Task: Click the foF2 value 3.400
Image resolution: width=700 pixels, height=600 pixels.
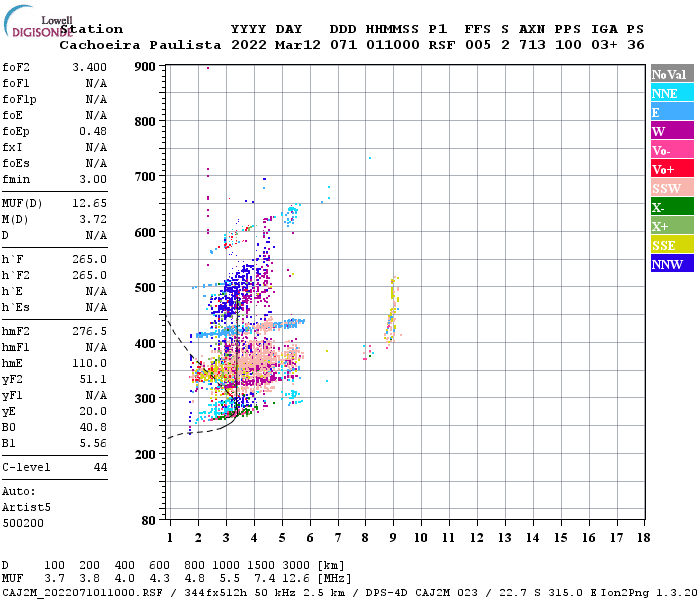Action: (90, 67)
